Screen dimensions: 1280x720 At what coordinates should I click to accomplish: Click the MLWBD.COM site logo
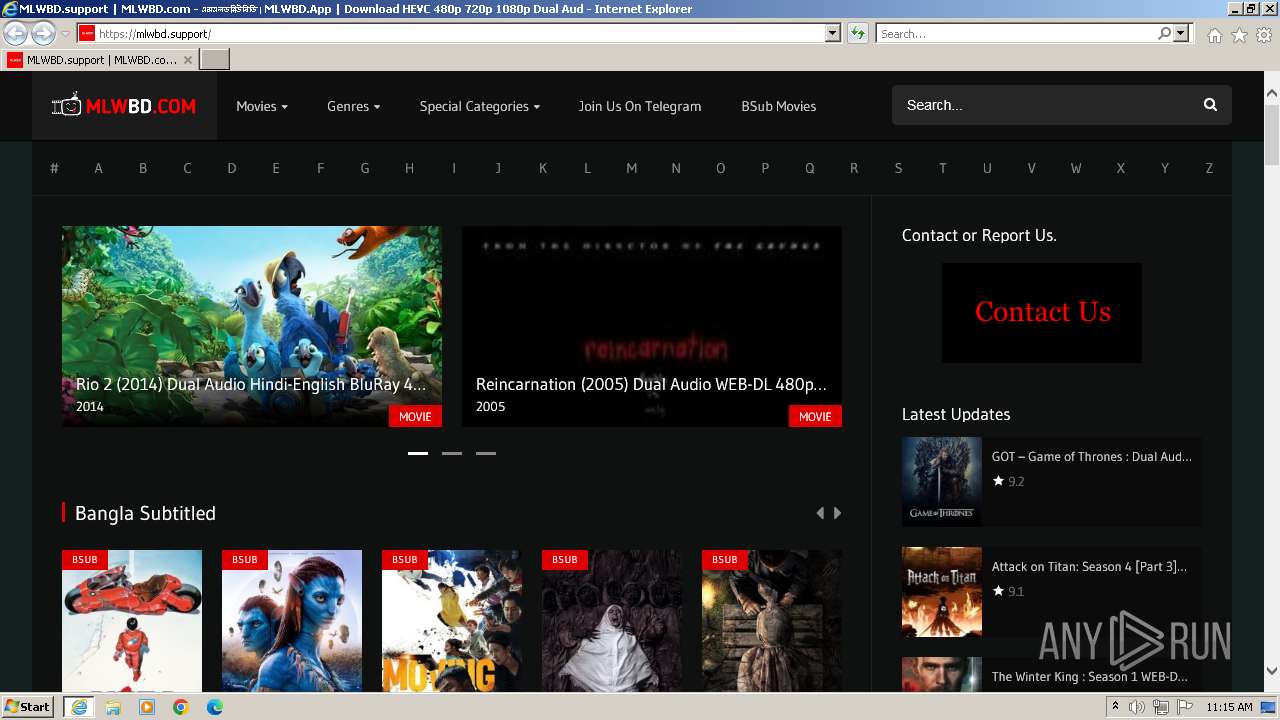point(124,106)
